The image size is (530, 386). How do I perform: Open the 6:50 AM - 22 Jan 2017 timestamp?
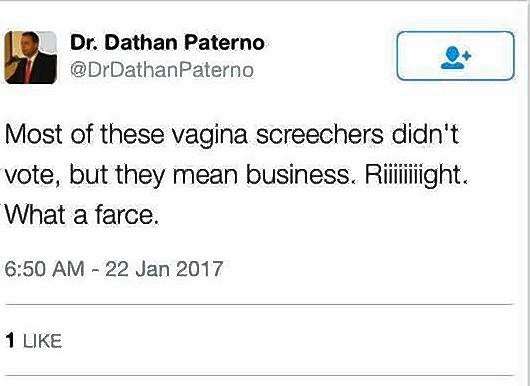pyautogui.click(x=114, y=269)
